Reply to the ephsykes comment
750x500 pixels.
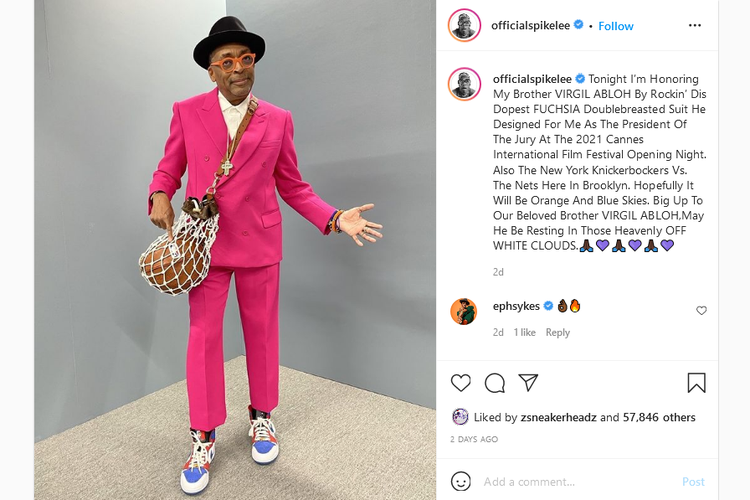[x=557, y=332]
